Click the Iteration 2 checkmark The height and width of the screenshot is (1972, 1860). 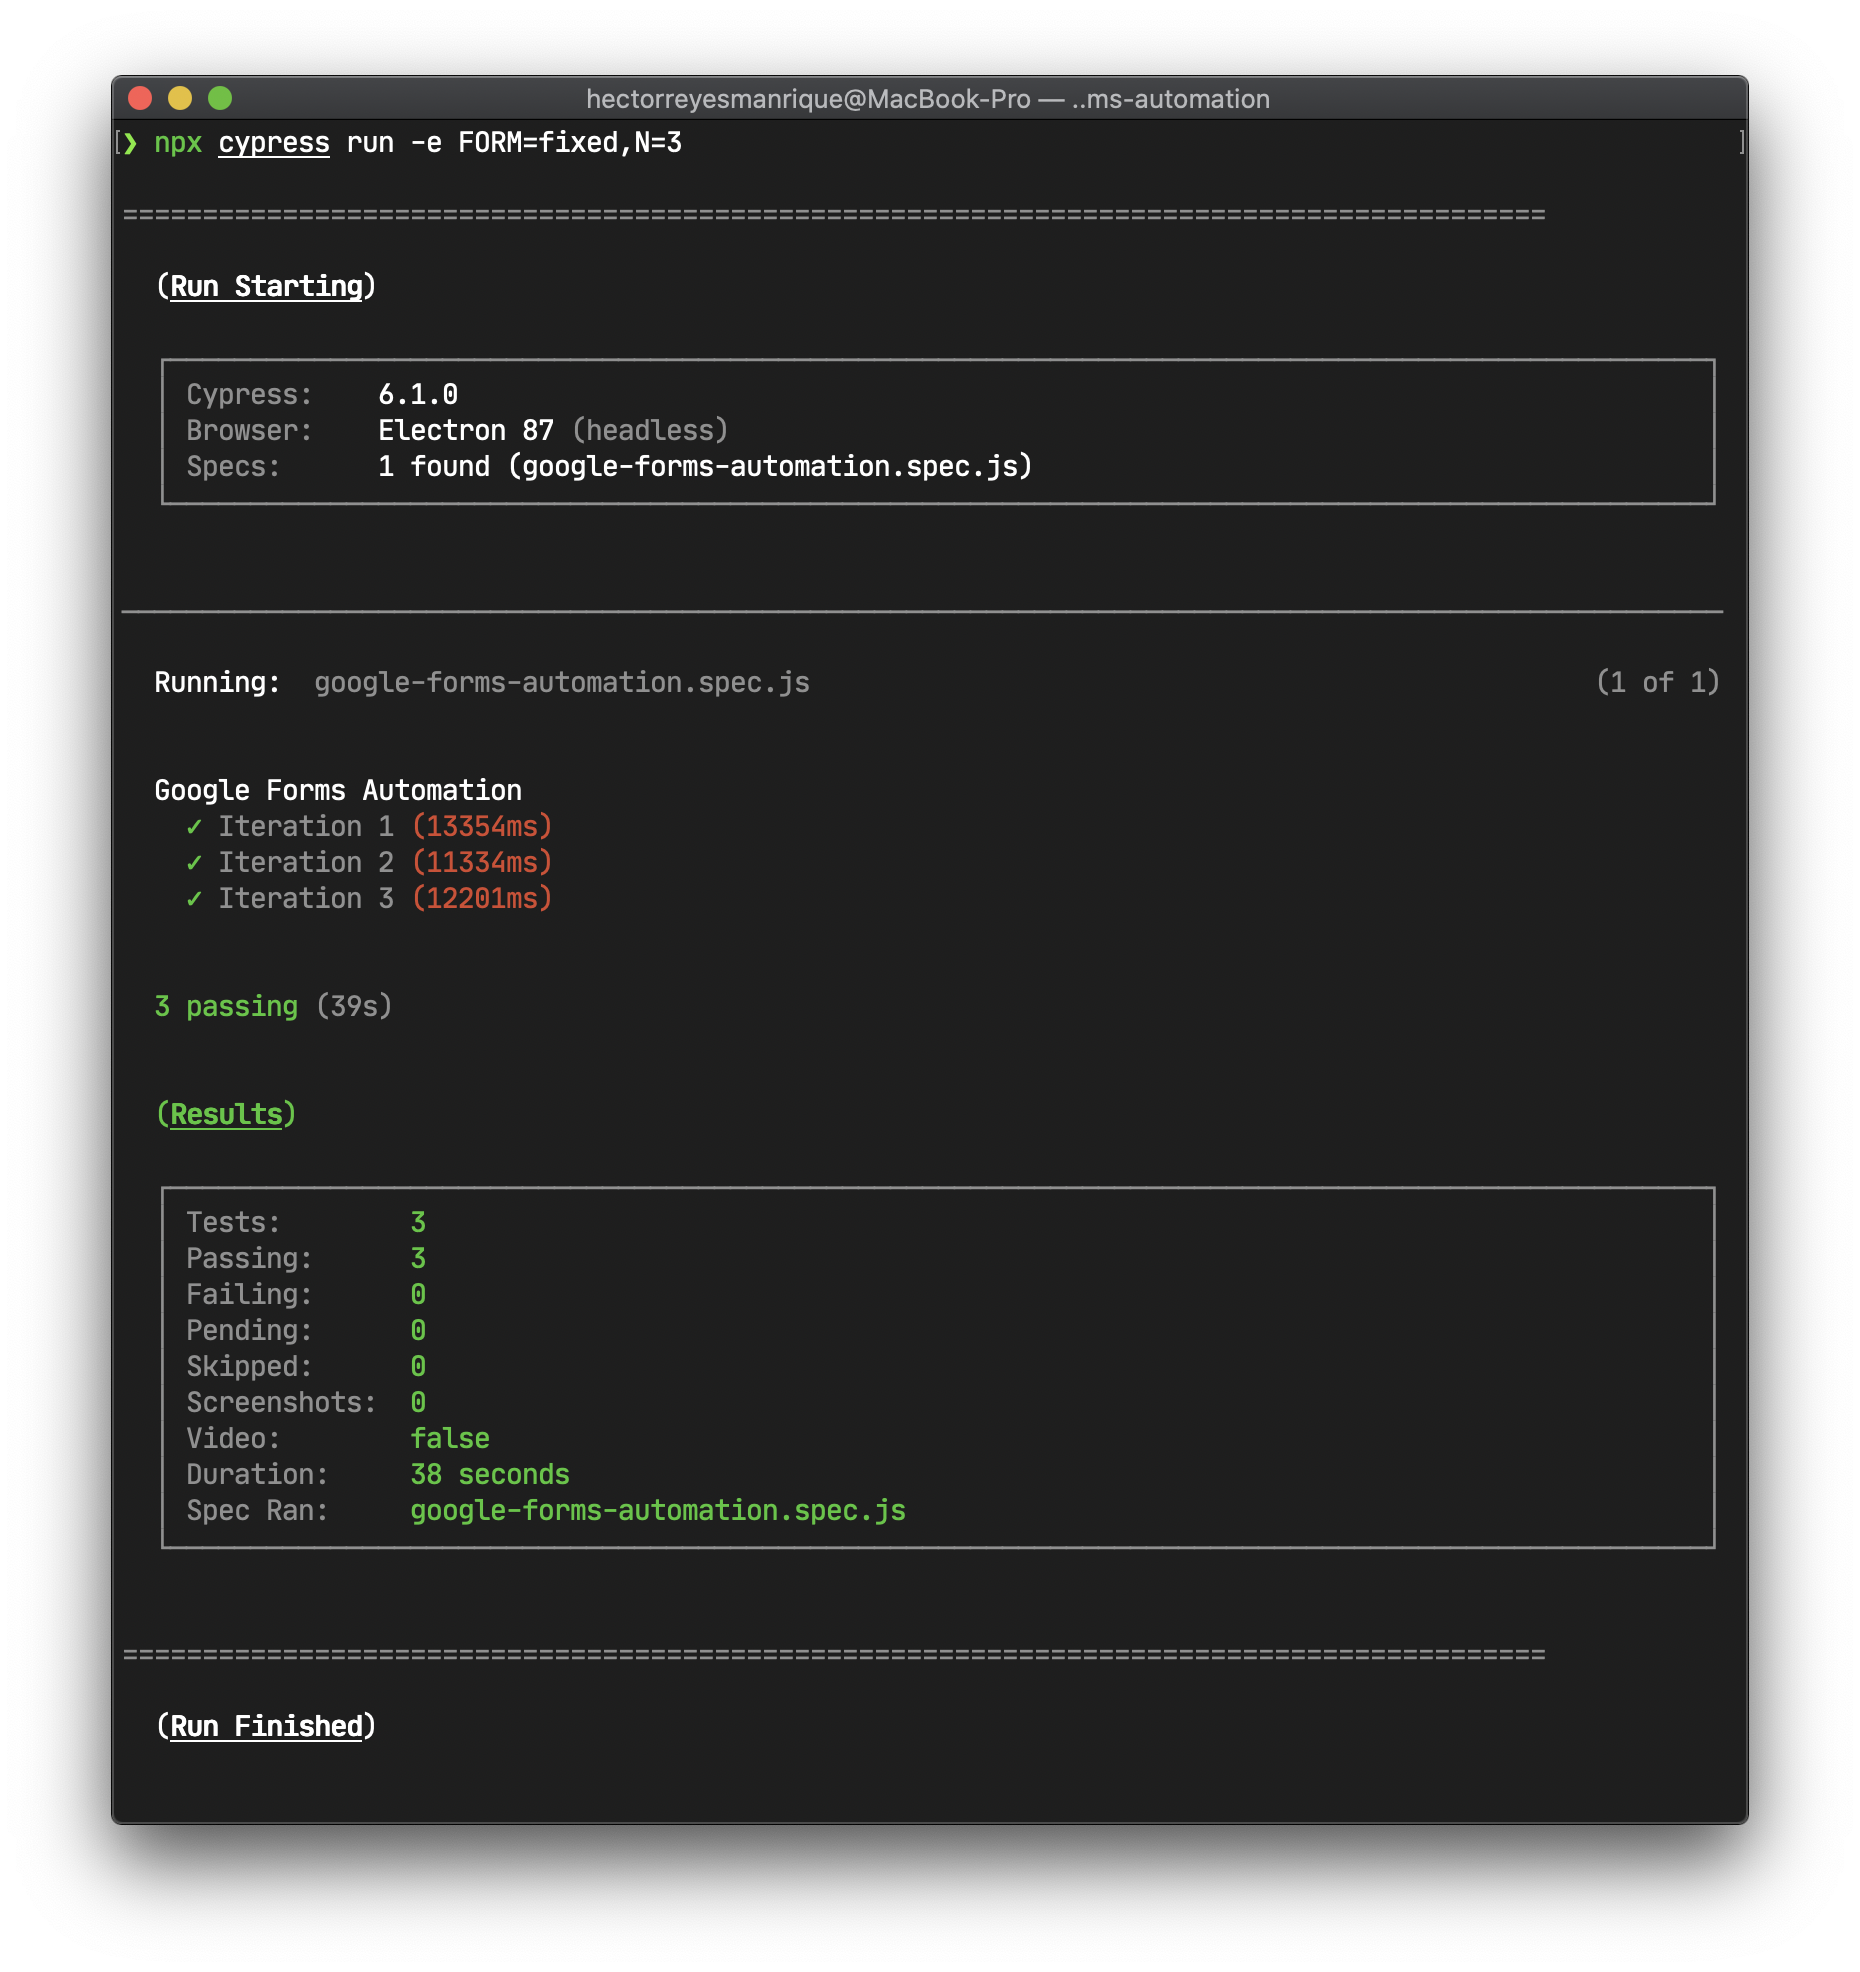point(194,863)
